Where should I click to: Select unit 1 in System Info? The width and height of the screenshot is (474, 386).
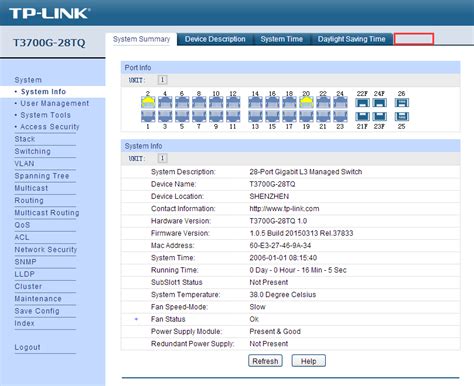coord(162,158)
